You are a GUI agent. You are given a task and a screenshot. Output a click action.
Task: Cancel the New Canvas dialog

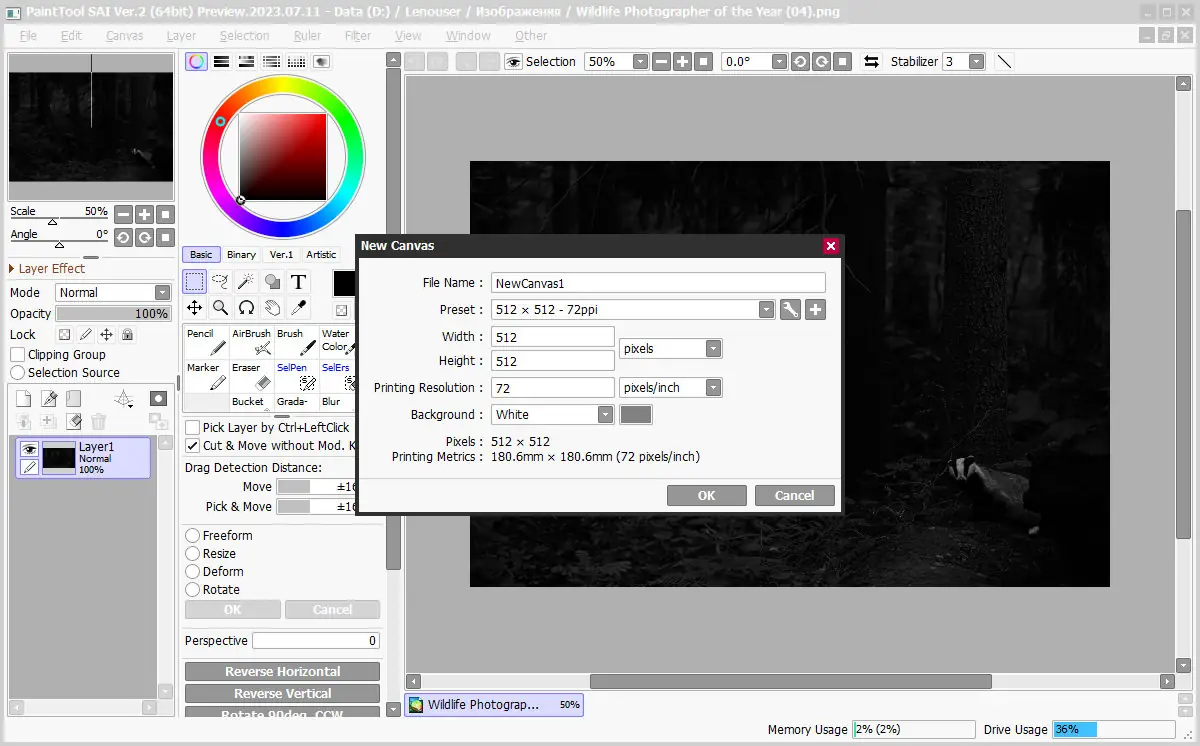[x=794, y=495]
